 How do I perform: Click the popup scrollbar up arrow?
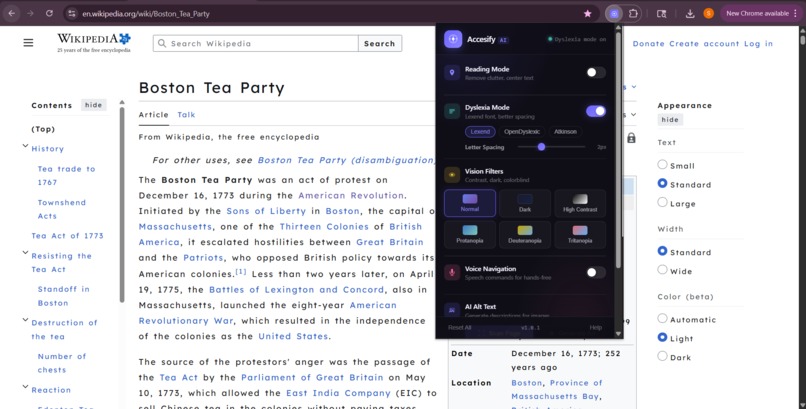(618, 28)
